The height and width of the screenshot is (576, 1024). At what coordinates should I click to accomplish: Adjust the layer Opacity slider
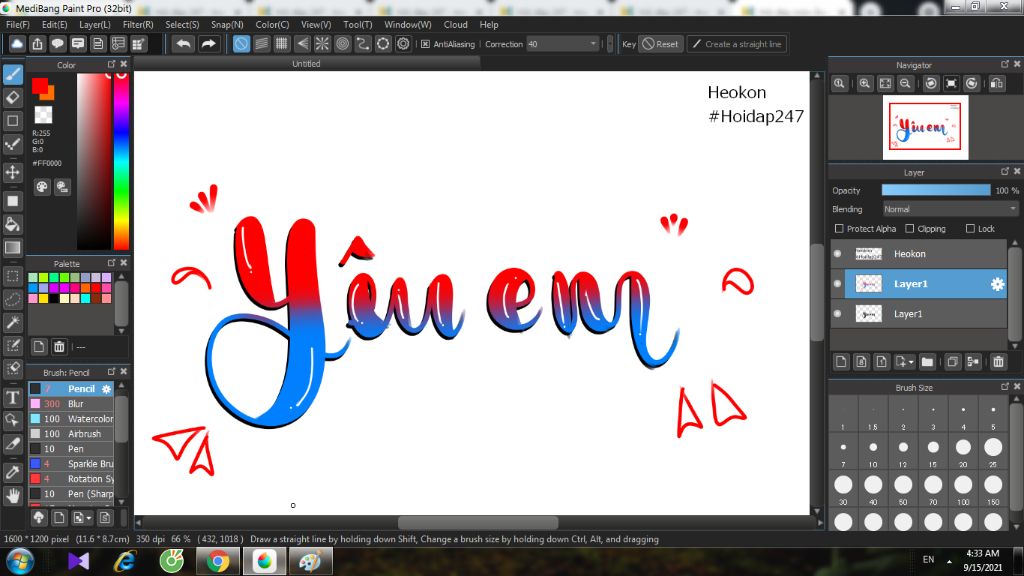click(936, 190)
